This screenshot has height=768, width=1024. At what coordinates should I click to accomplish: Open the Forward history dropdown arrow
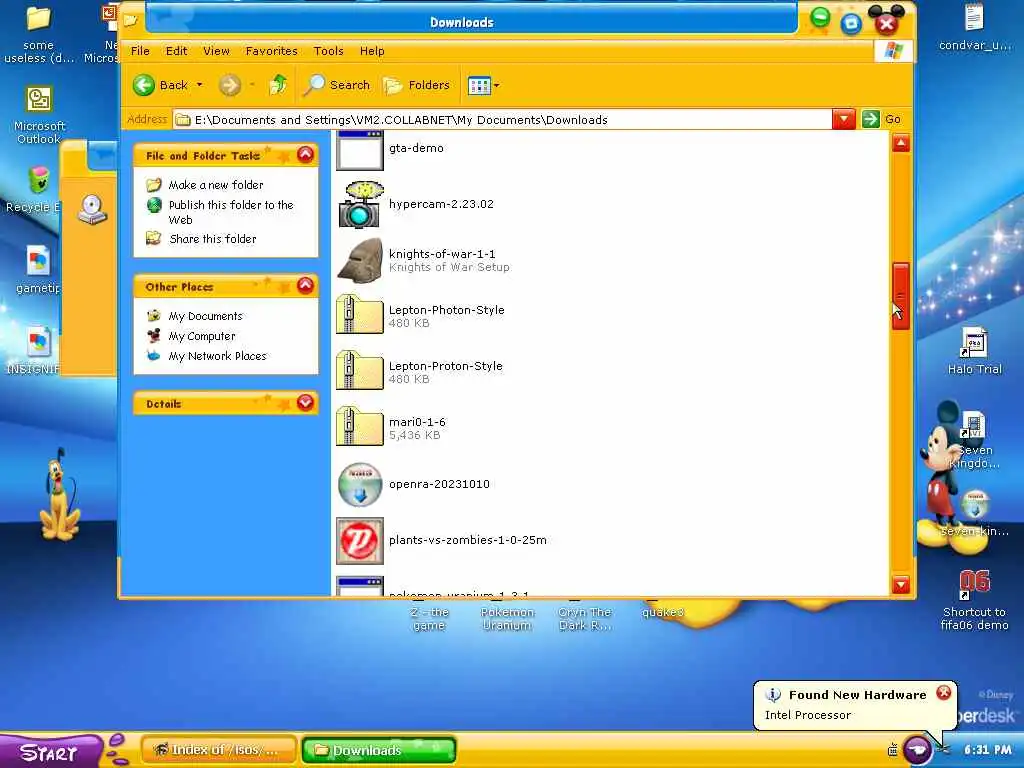click(252, 85)
